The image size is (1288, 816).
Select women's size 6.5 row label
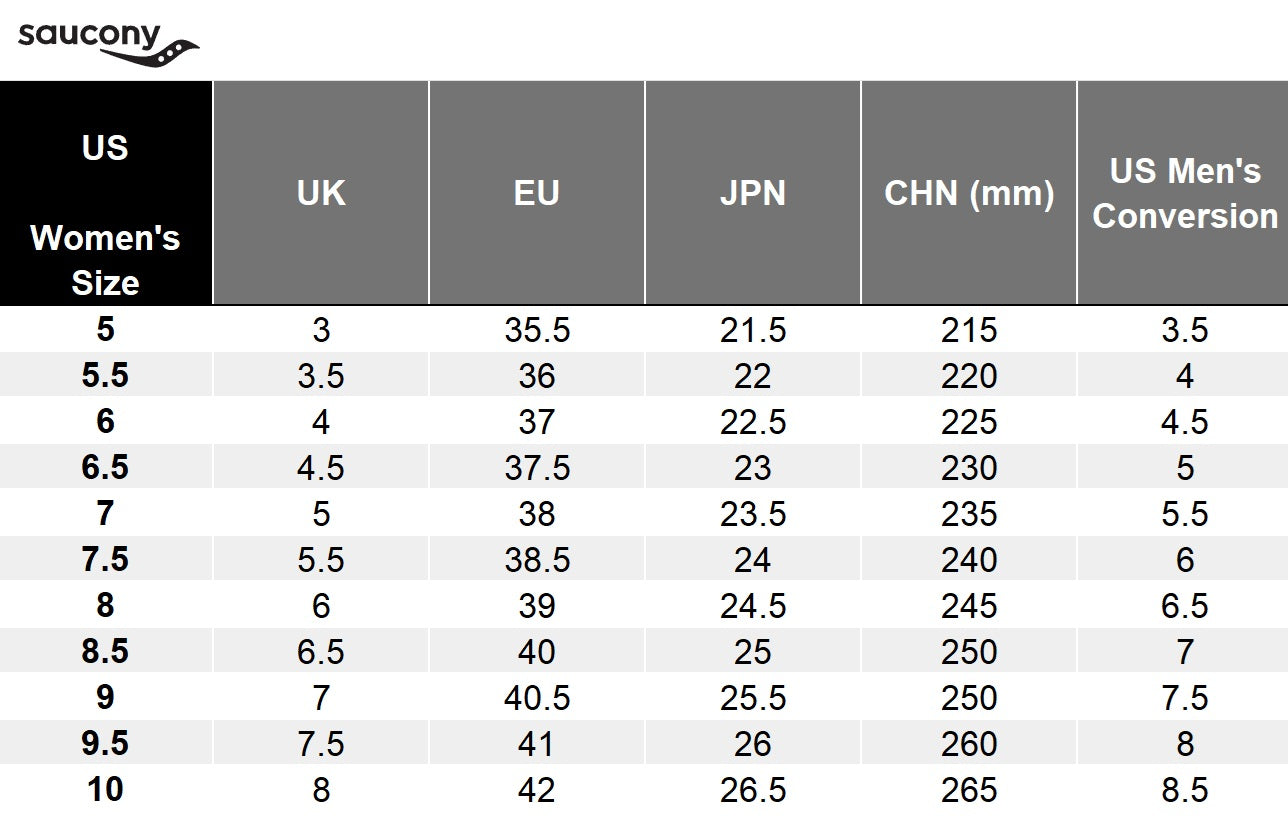click(x=105, y=468)
